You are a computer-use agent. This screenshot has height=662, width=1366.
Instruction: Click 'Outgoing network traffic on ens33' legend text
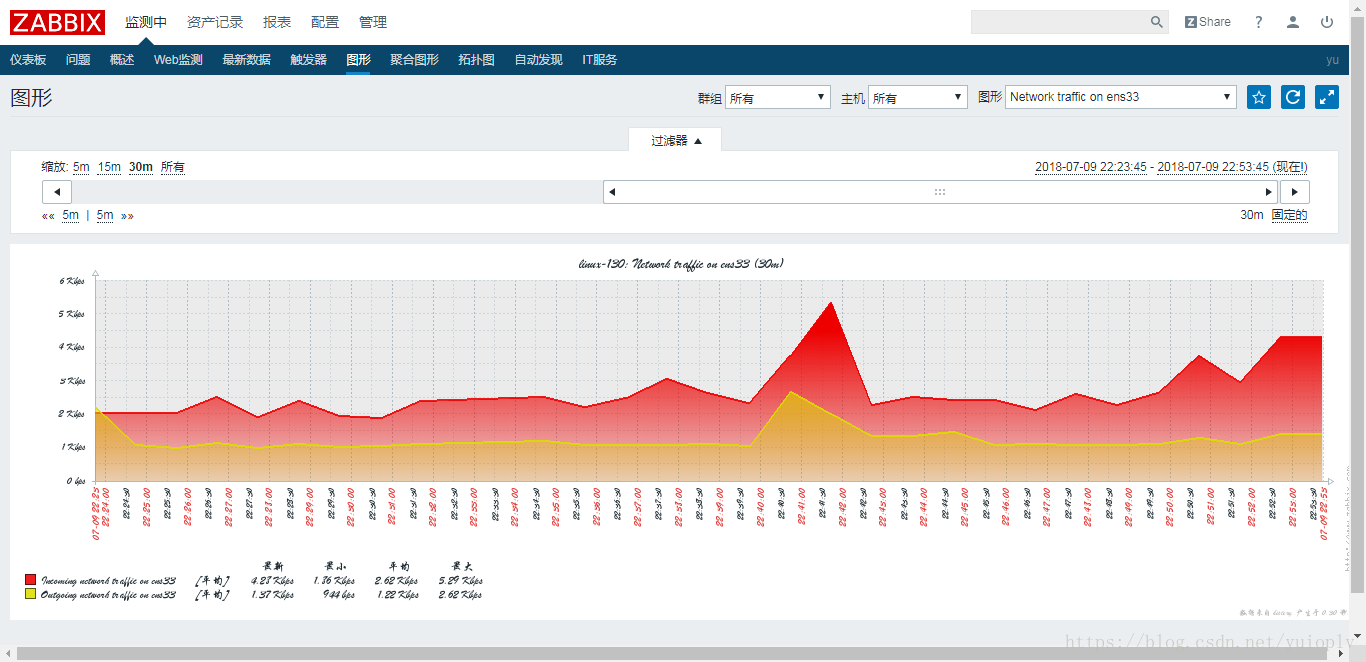[x=109, y=594]
